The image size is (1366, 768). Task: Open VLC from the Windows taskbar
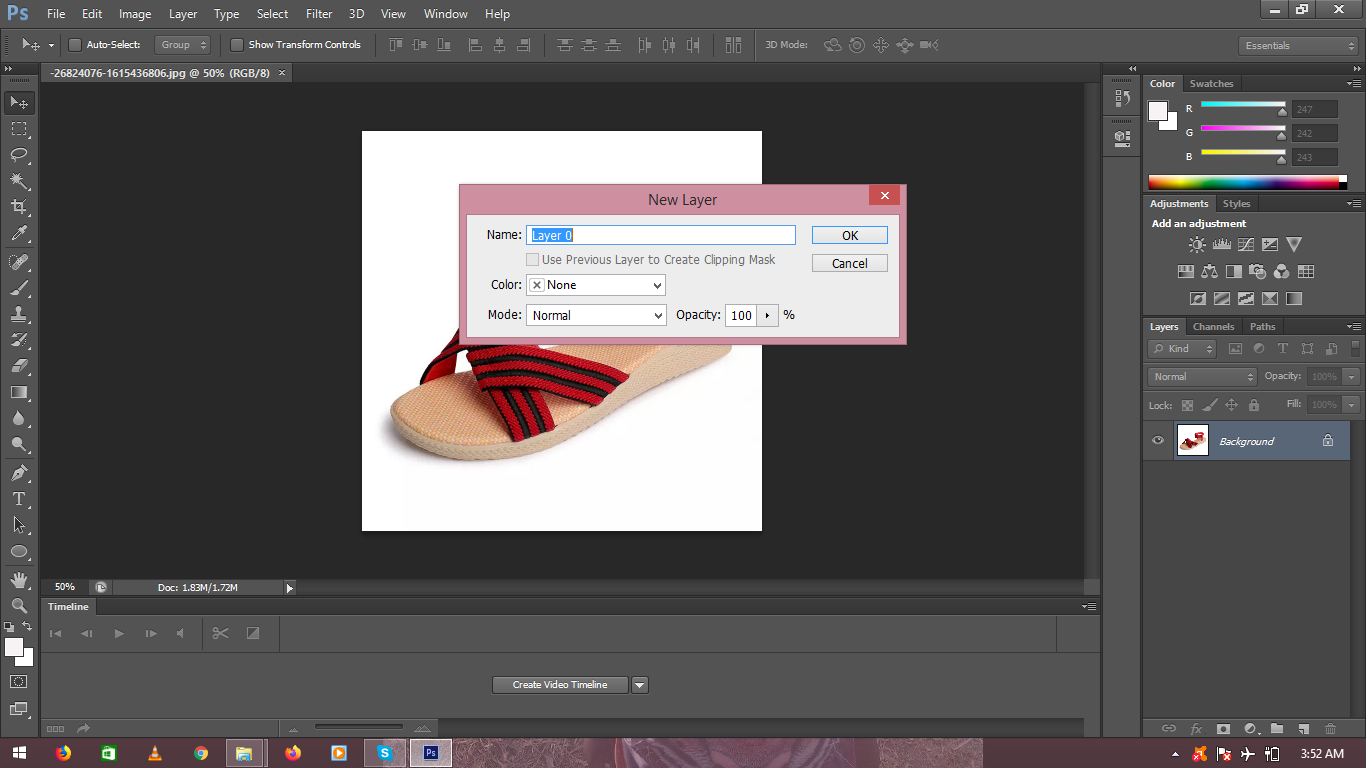(x=154, y=753)
